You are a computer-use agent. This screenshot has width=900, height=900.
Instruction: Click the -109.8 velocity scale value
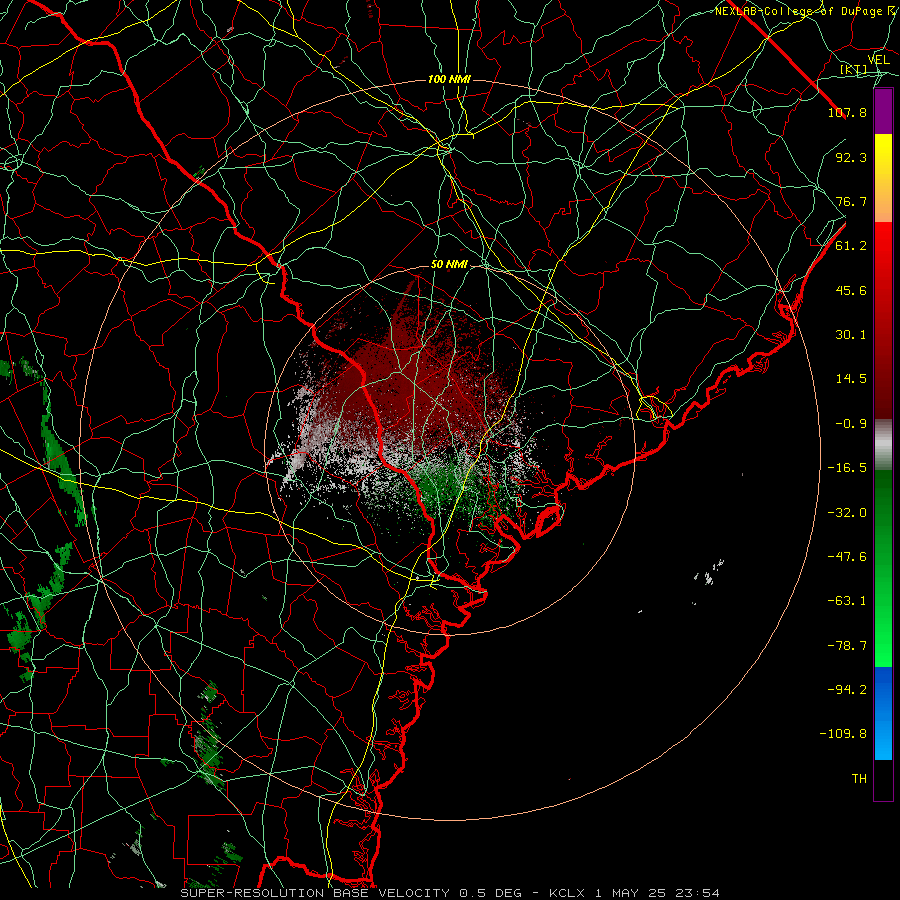point(843,734)
